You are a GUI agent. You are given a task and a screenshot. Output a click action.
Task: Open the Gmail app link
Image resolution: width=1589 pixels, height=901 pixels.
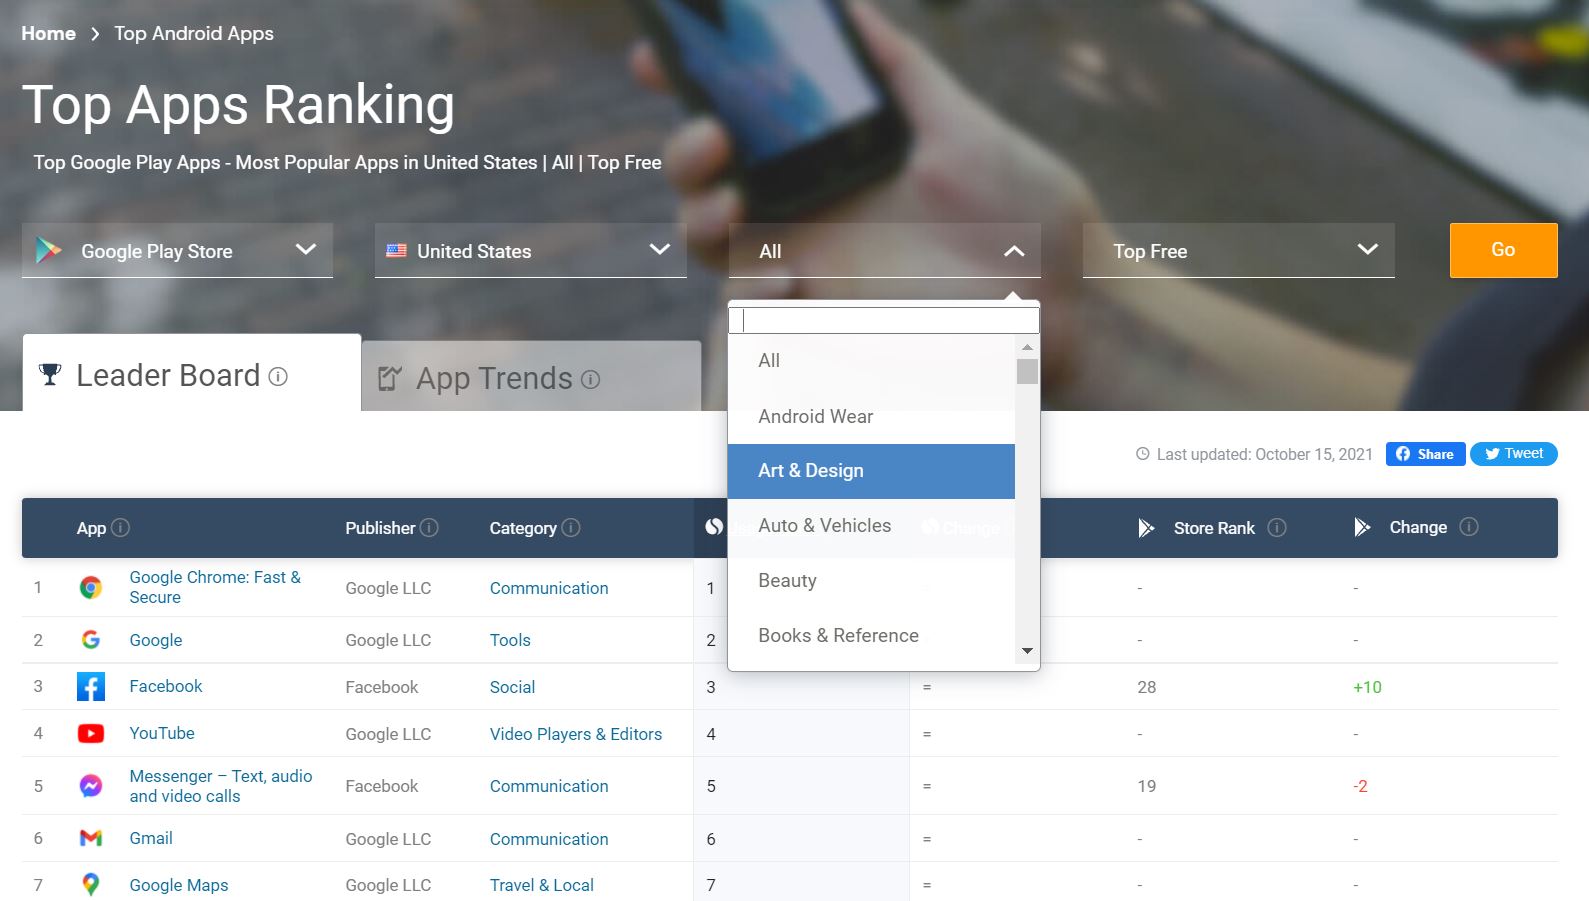(151, 838)
